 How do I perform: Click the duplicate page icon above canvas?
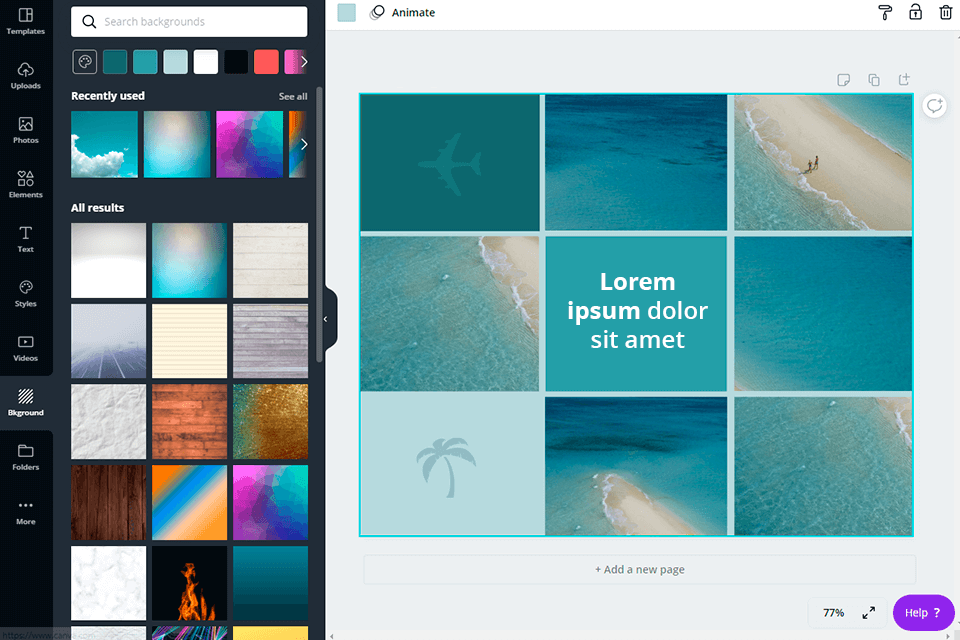(x=874, y=80)
